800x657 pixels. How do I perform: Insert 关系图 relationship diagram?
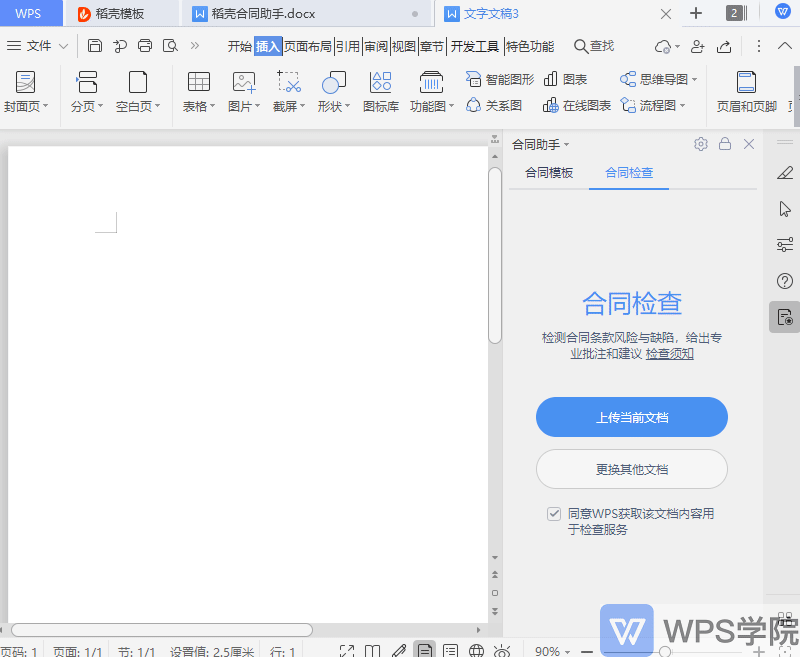[x=494, y=106]
